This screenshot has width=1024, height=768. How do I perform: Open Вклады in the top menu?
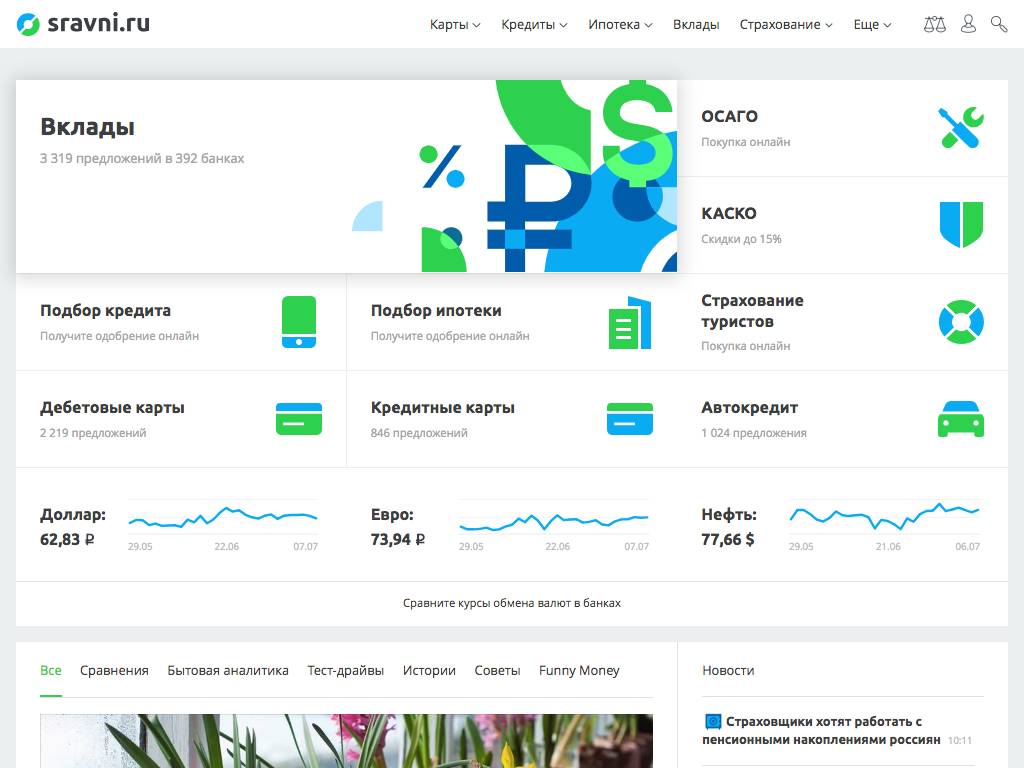pos(696,24)
